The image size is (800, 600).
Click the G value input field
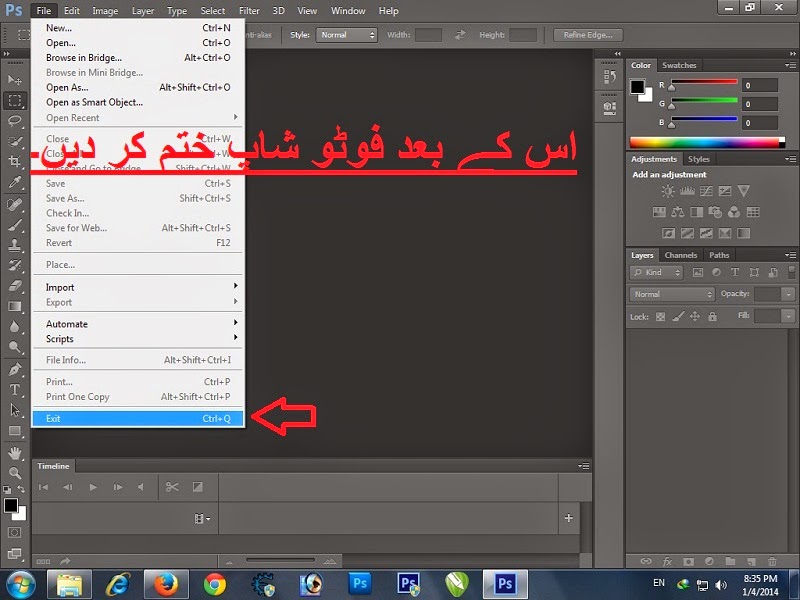tap(760, 104)
